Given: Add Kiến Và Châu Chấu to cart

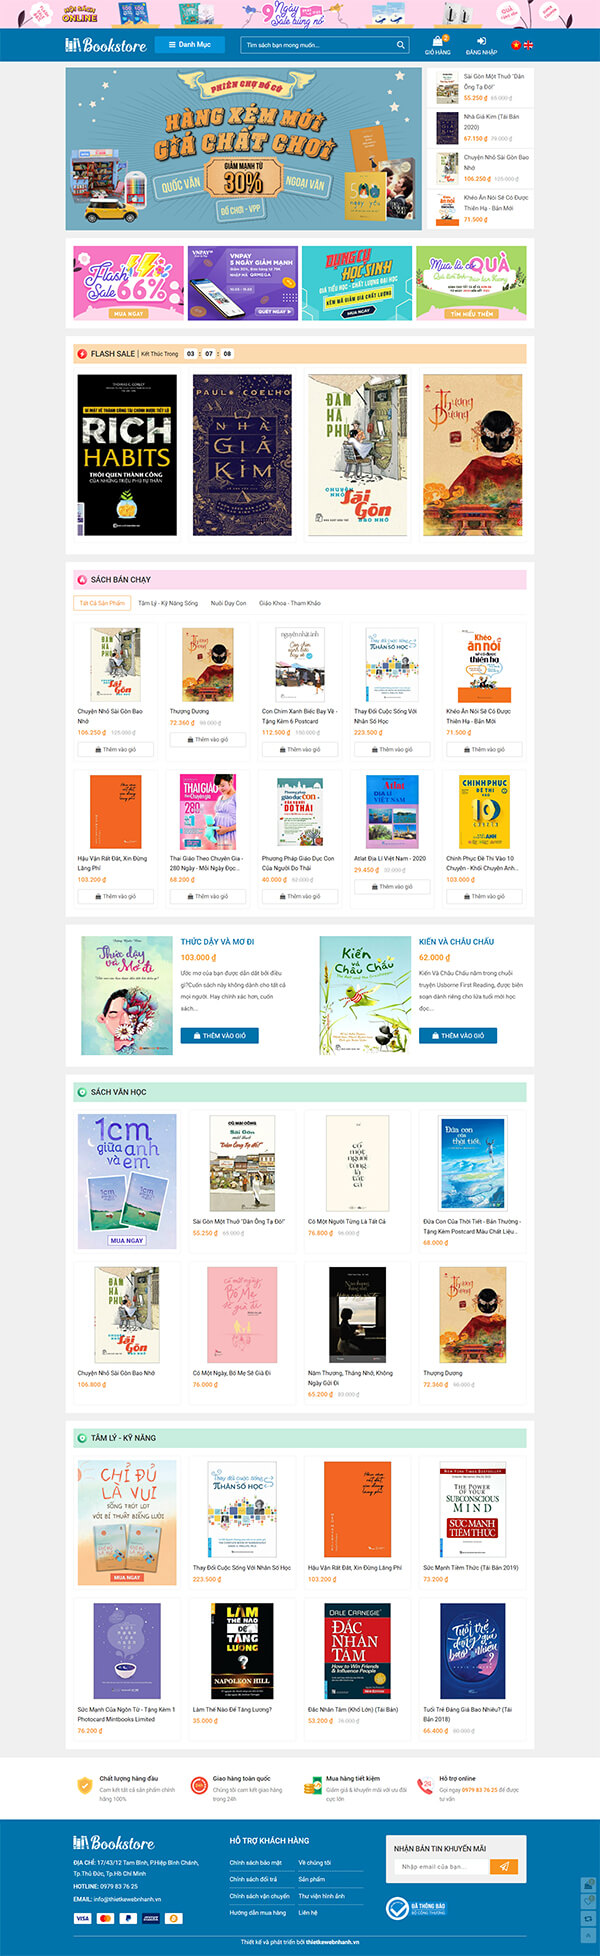Looking at the screenshot, I should 458,1035.
